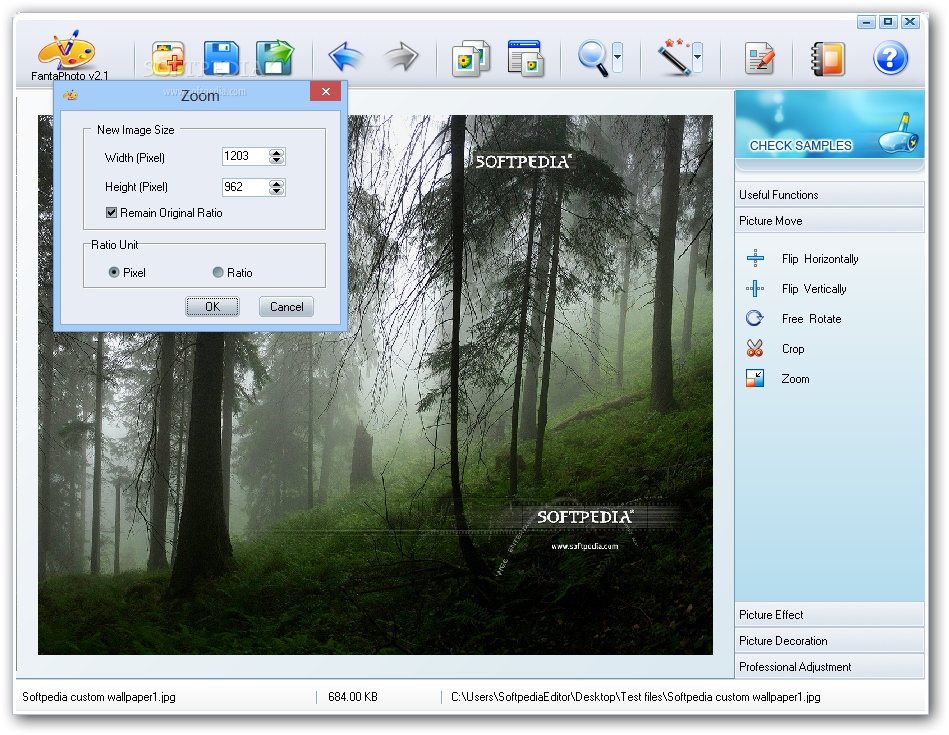
Task: Click the Free Rotate circular arrow icon
Action: tap(755, 318)
